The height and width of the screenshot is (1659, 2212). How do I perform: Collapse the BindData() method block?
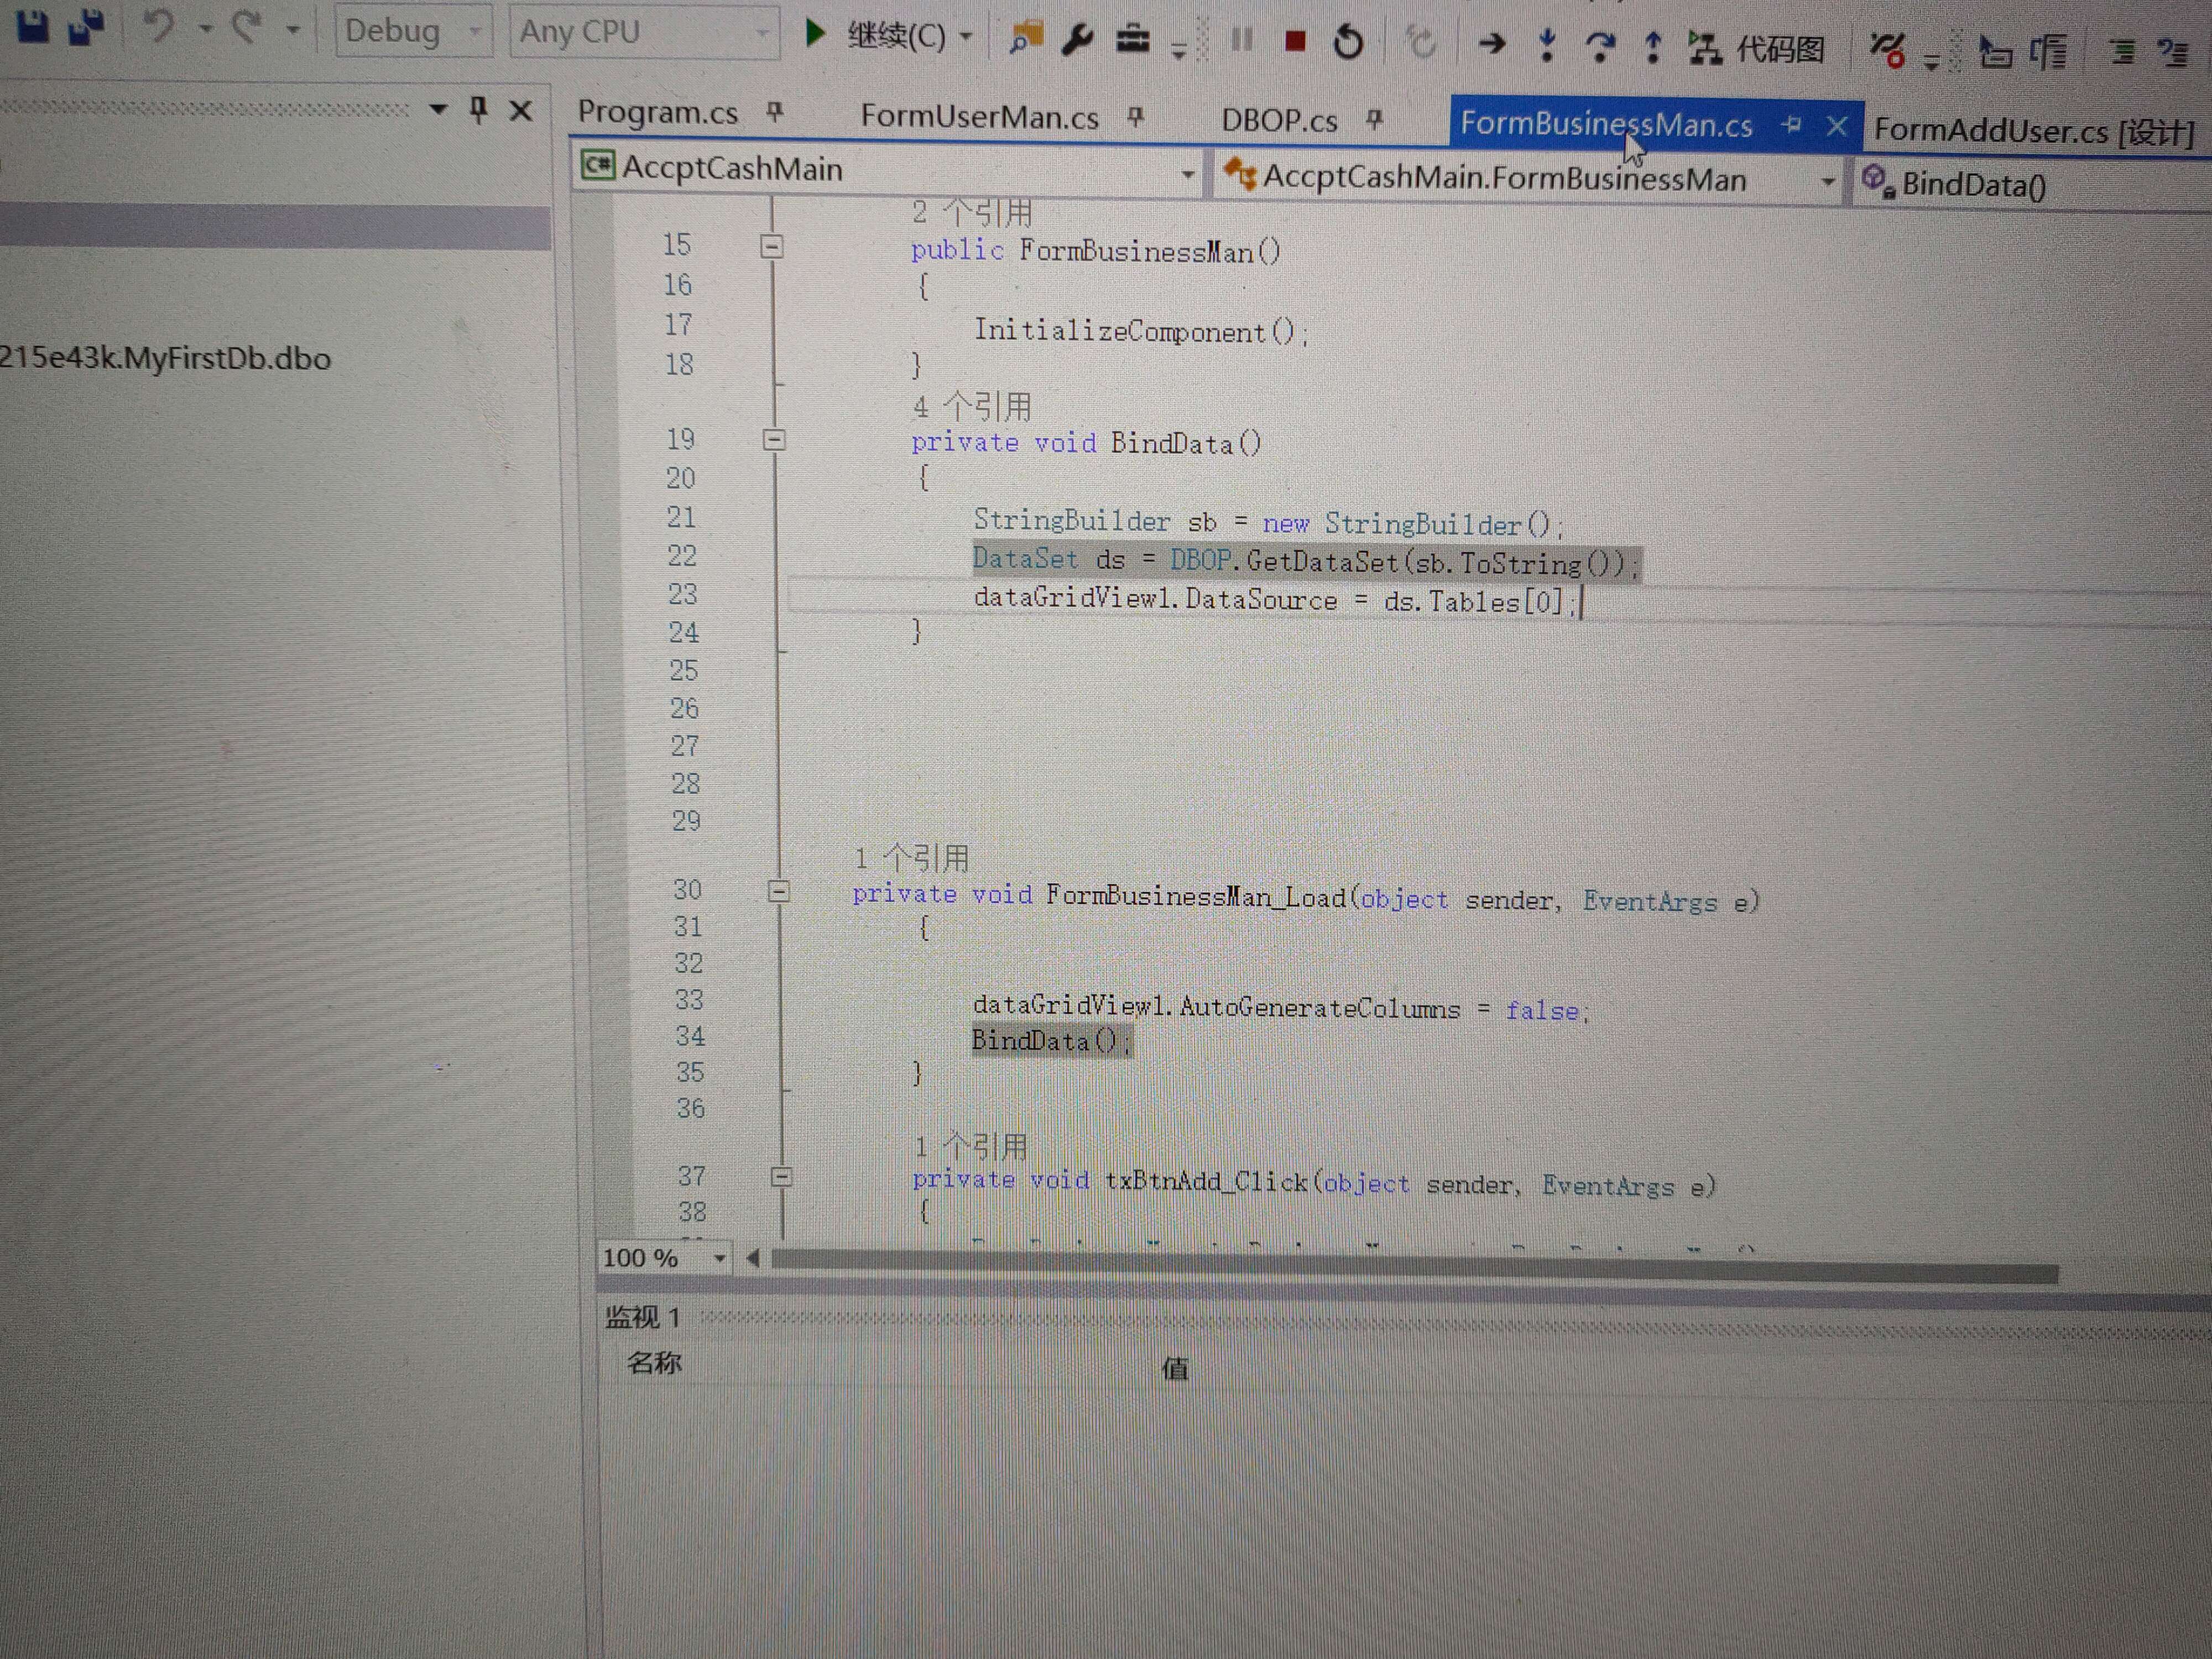point(774,439)
